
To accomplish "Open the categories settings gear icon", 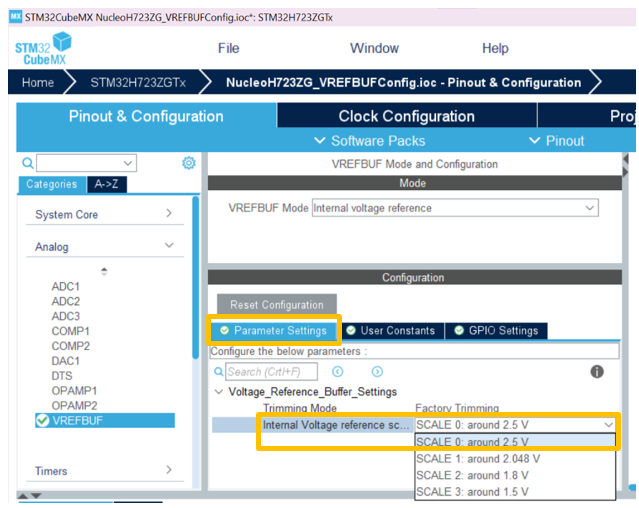I will [x=188, y=163].
